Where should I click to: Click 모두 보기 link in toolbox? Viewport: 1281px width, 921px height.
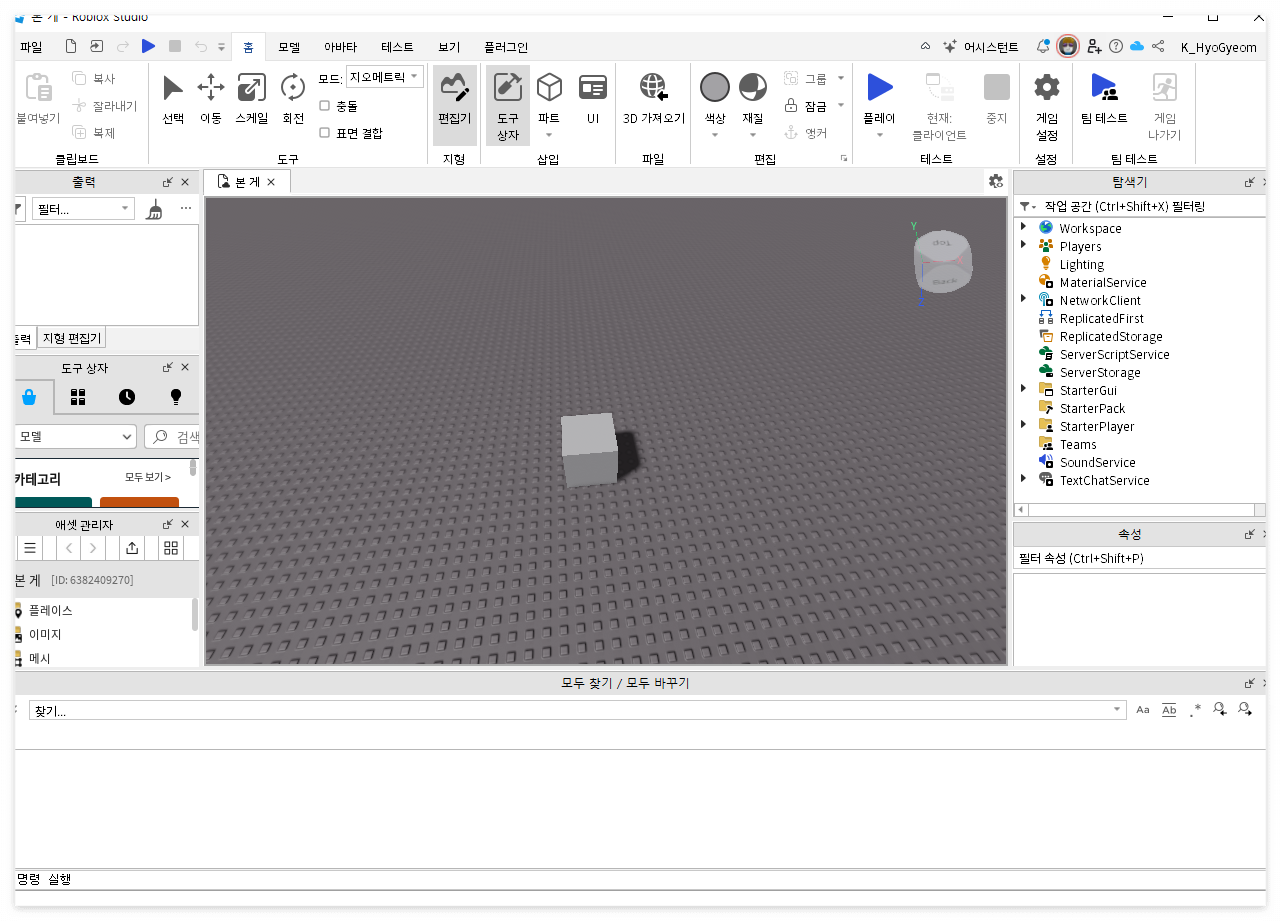(148, 477)
